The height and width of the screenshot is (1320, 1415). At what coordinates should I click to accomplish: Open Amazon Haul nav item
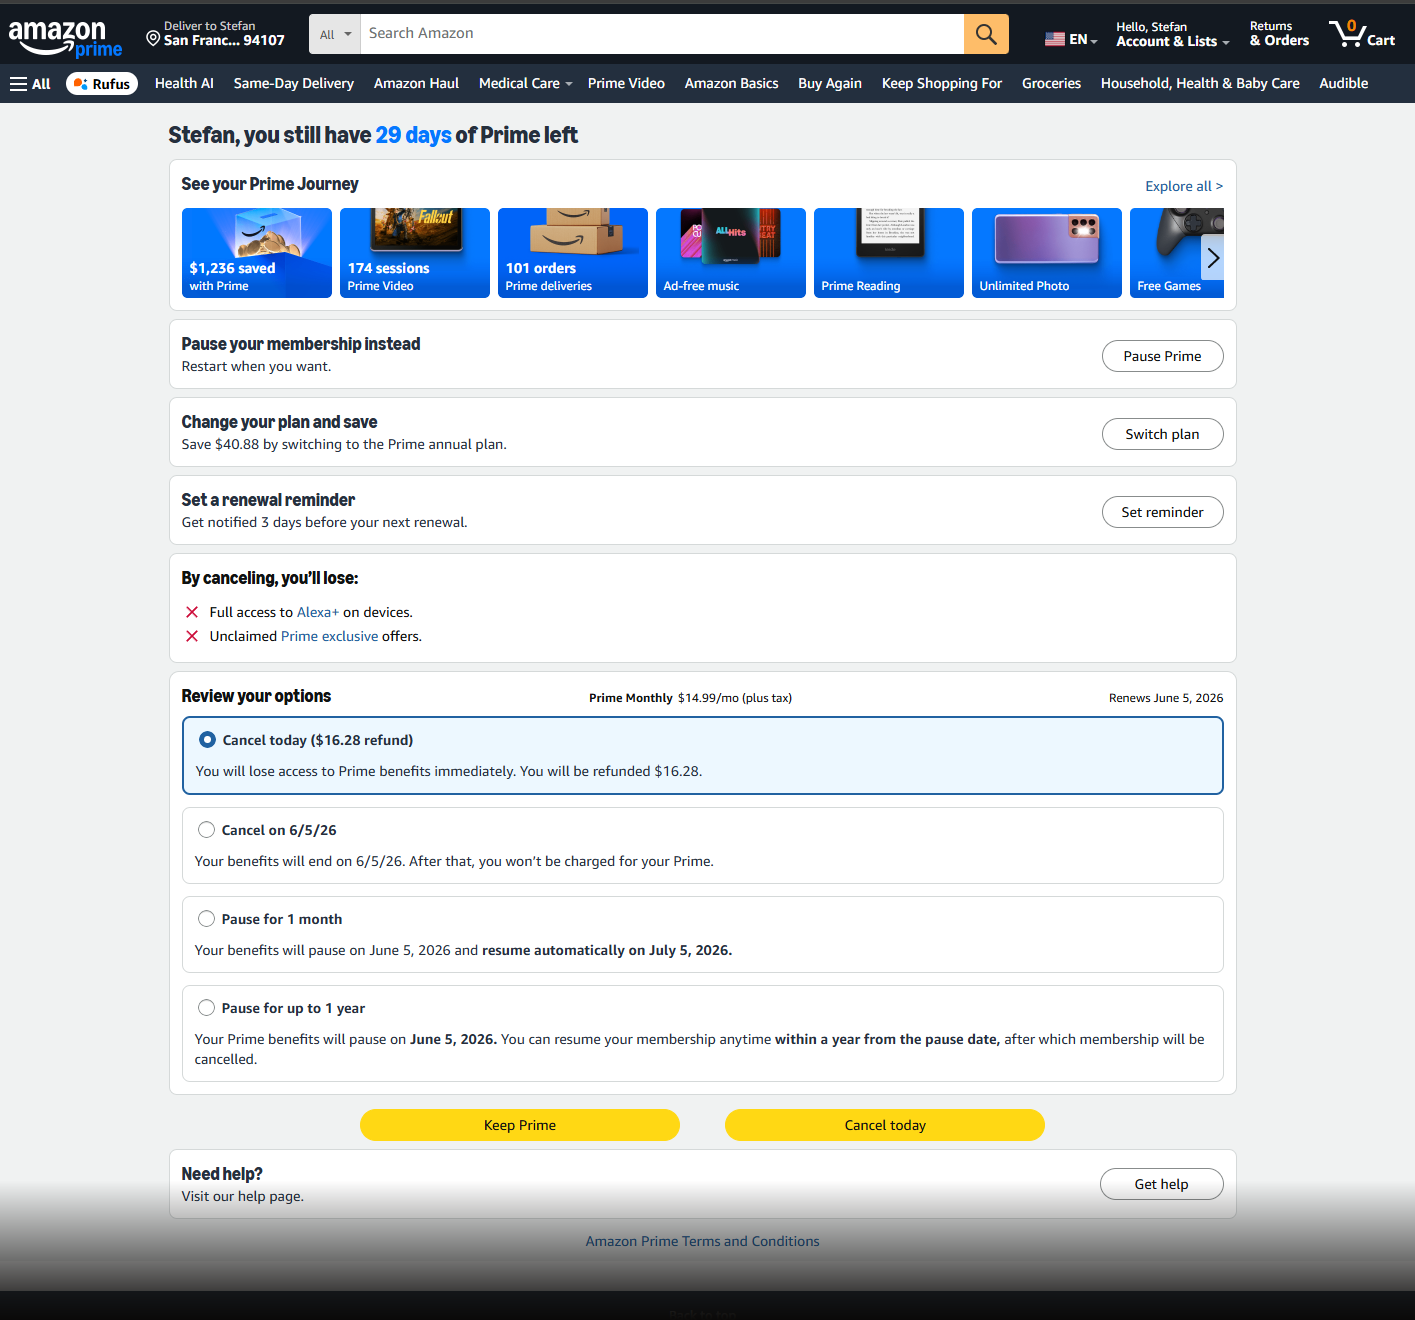pos(416,84)
